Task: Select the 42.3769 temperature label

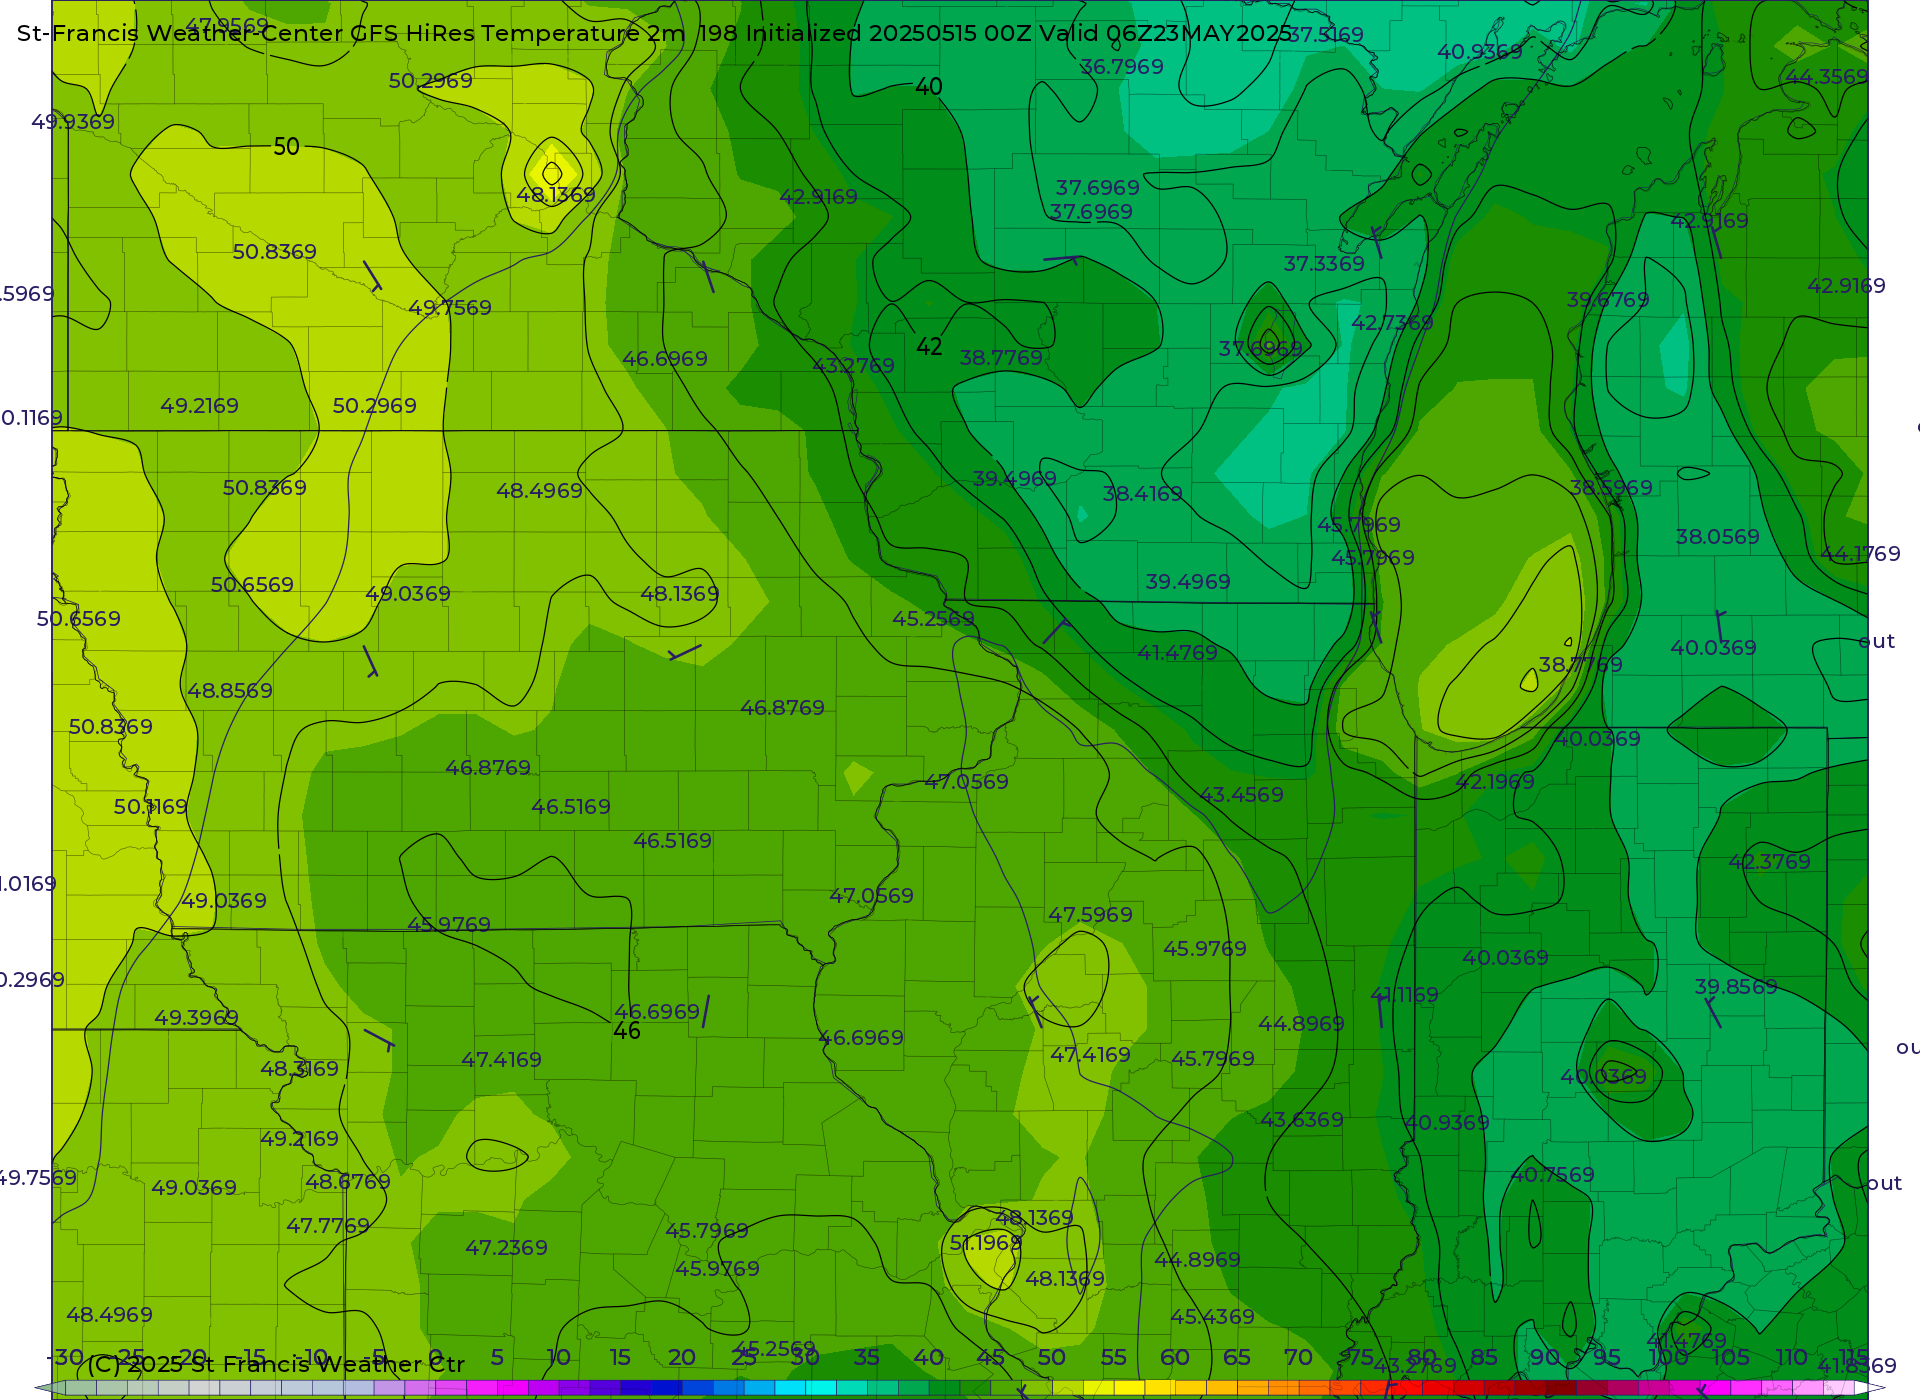Action: coord(1769,862)
